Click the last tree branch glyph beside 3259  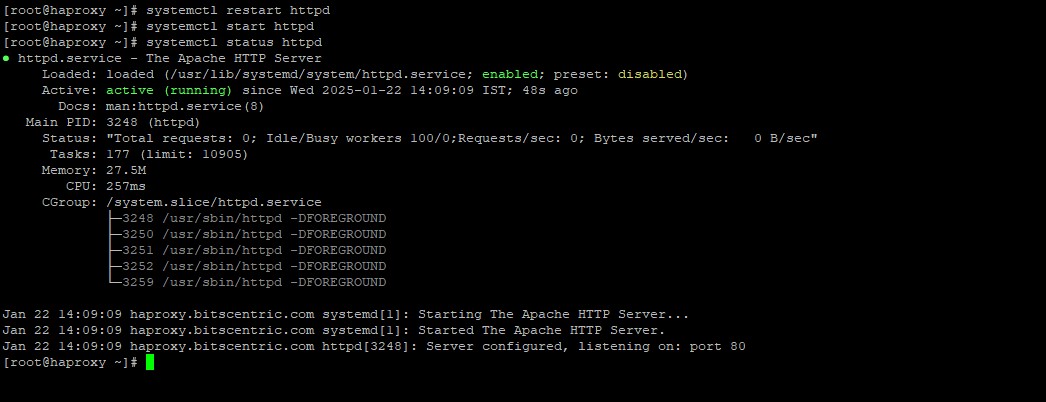(x=114, y=282)
